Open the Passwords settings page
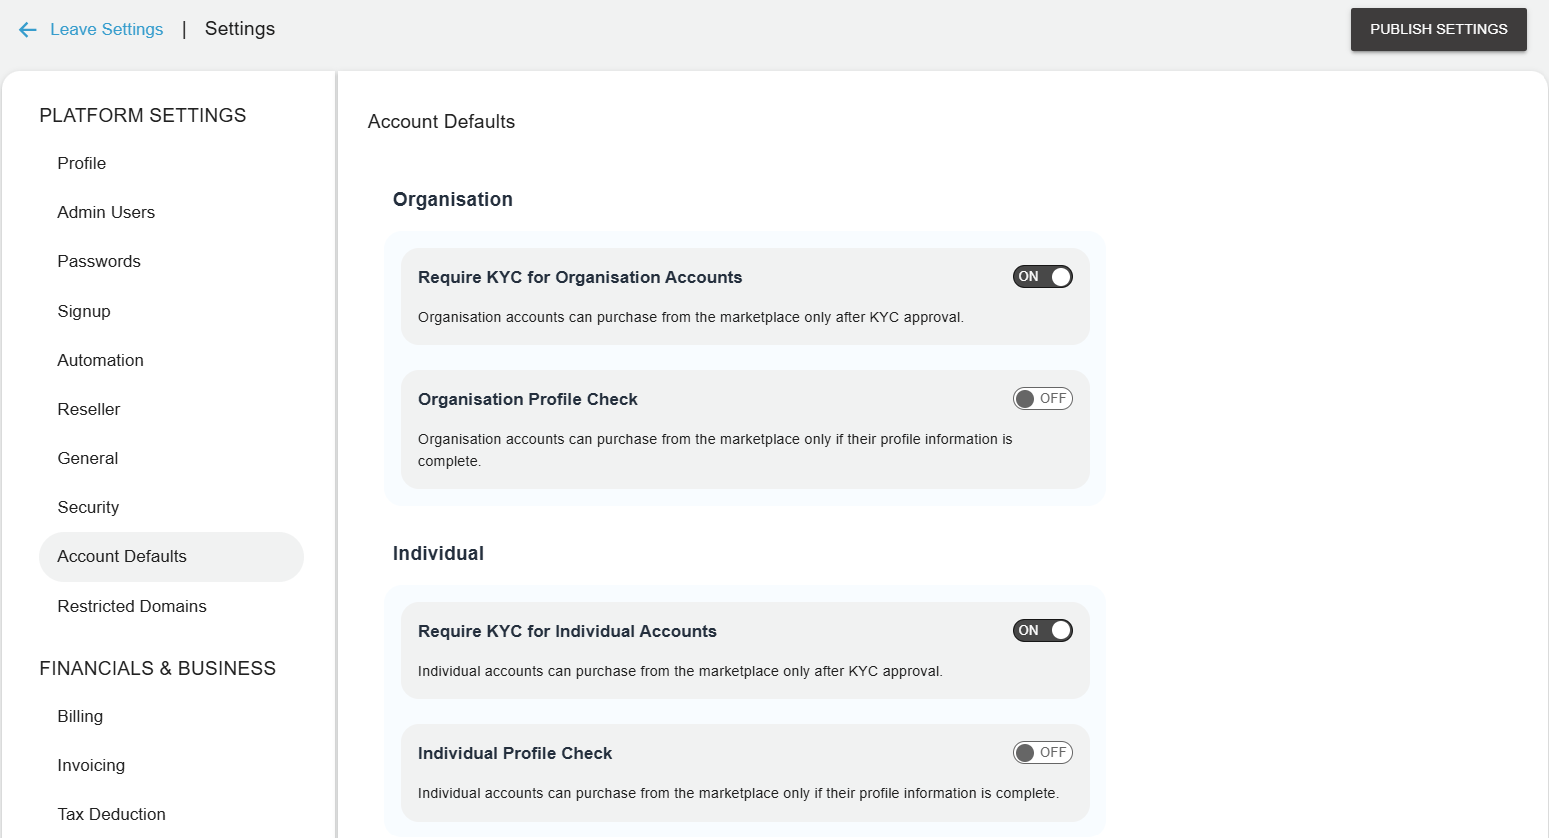Image resolution: width=1549 pixels, height=838 pixels. (99, 261)
